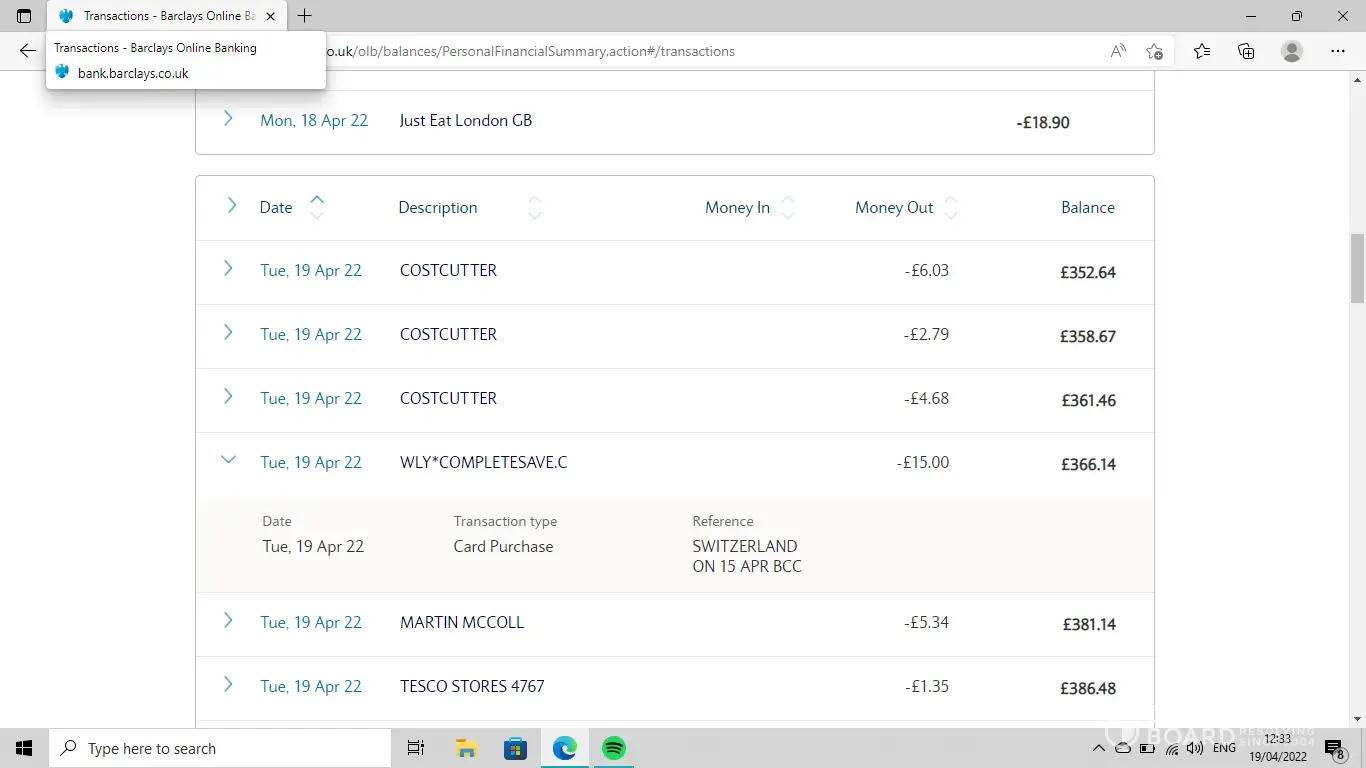
Task: Click the SWITZERLAND reference text
Action: point(745,546)
